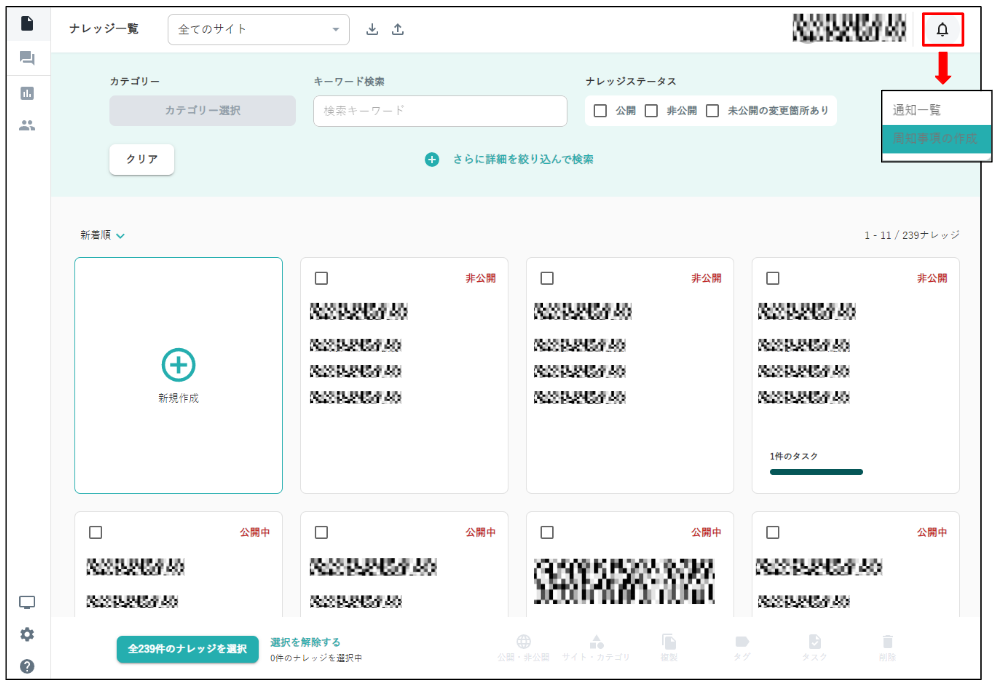Click the 検索キーワード input field
The width and height of the screenshot is (1001, 684).
pyautogui.click(x=440, y=111)
